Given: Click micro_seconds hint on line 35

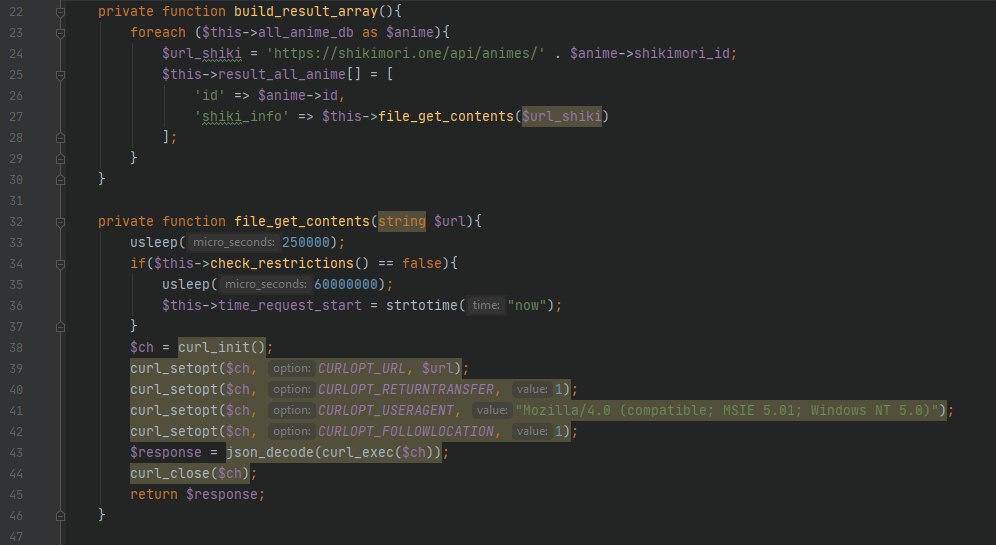Looking at the screenshot, I should coord(265,285).
